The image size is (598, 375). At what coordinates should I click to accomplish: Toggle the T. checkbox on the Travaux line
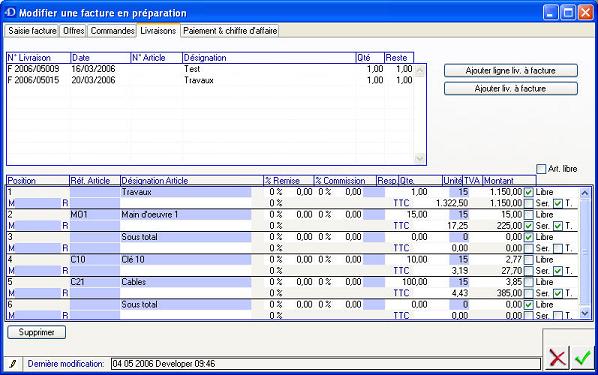tap(558, 203)
